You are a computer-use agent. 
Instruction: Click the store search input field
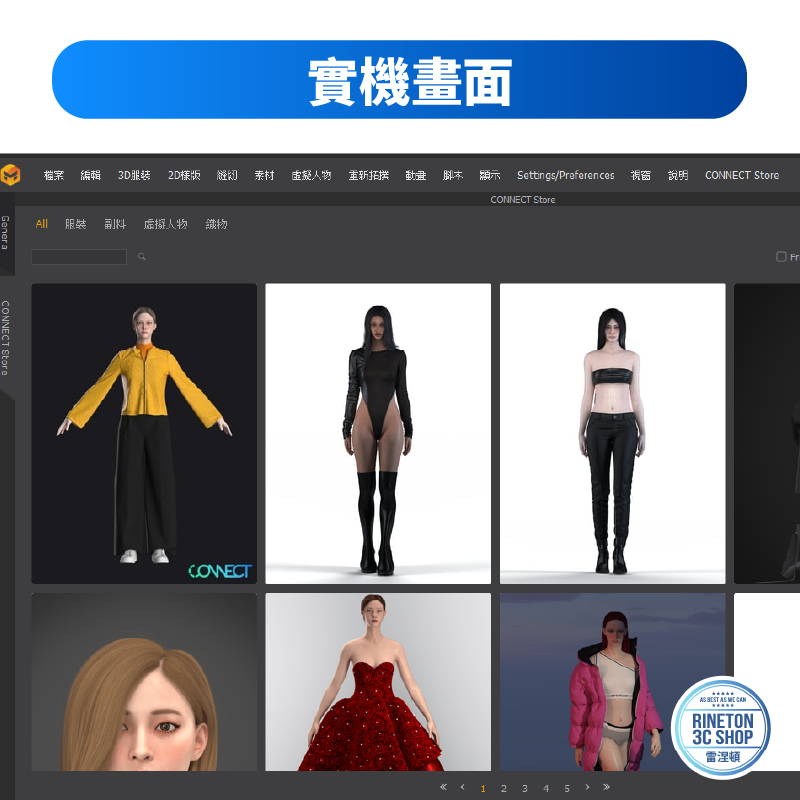pos(79,257)
